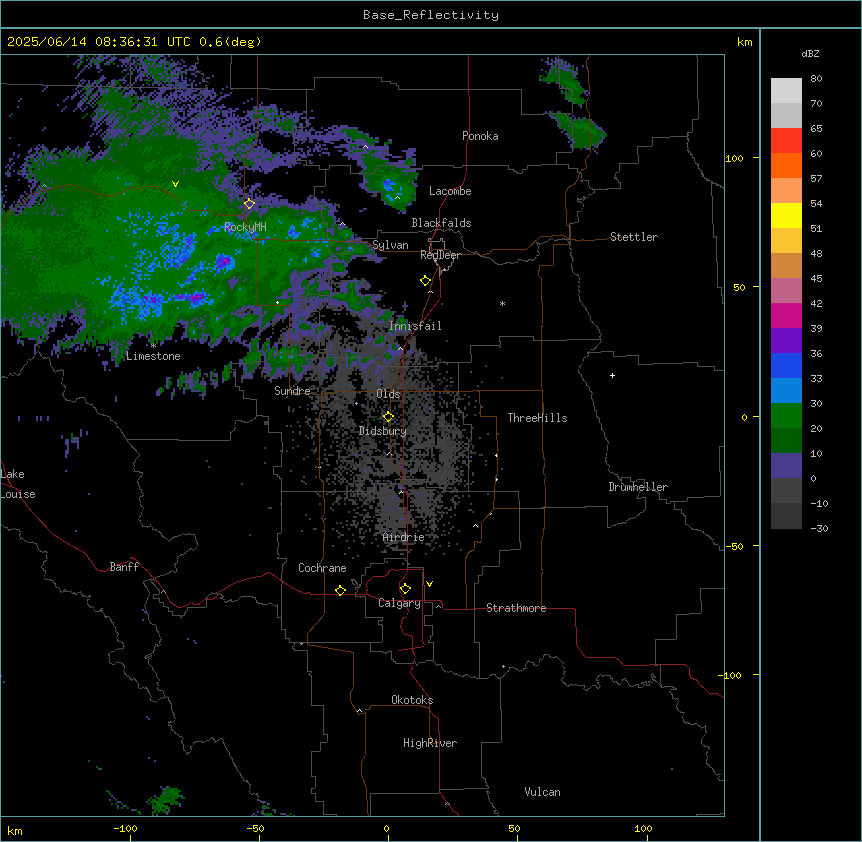
Task: Click the dBZ legend heading
Action: tap(810, 54)
